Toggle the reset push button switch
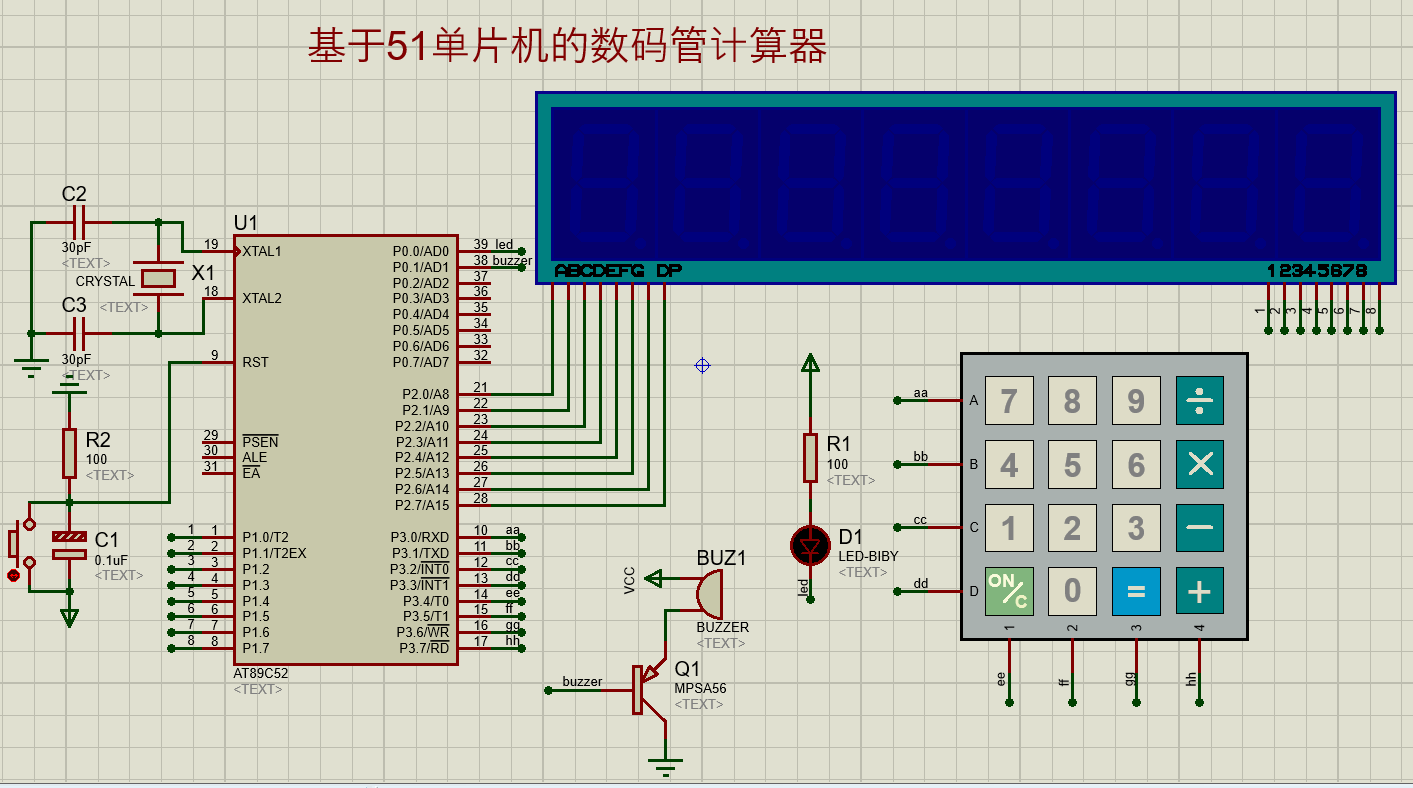 click(x=19, y=543)
